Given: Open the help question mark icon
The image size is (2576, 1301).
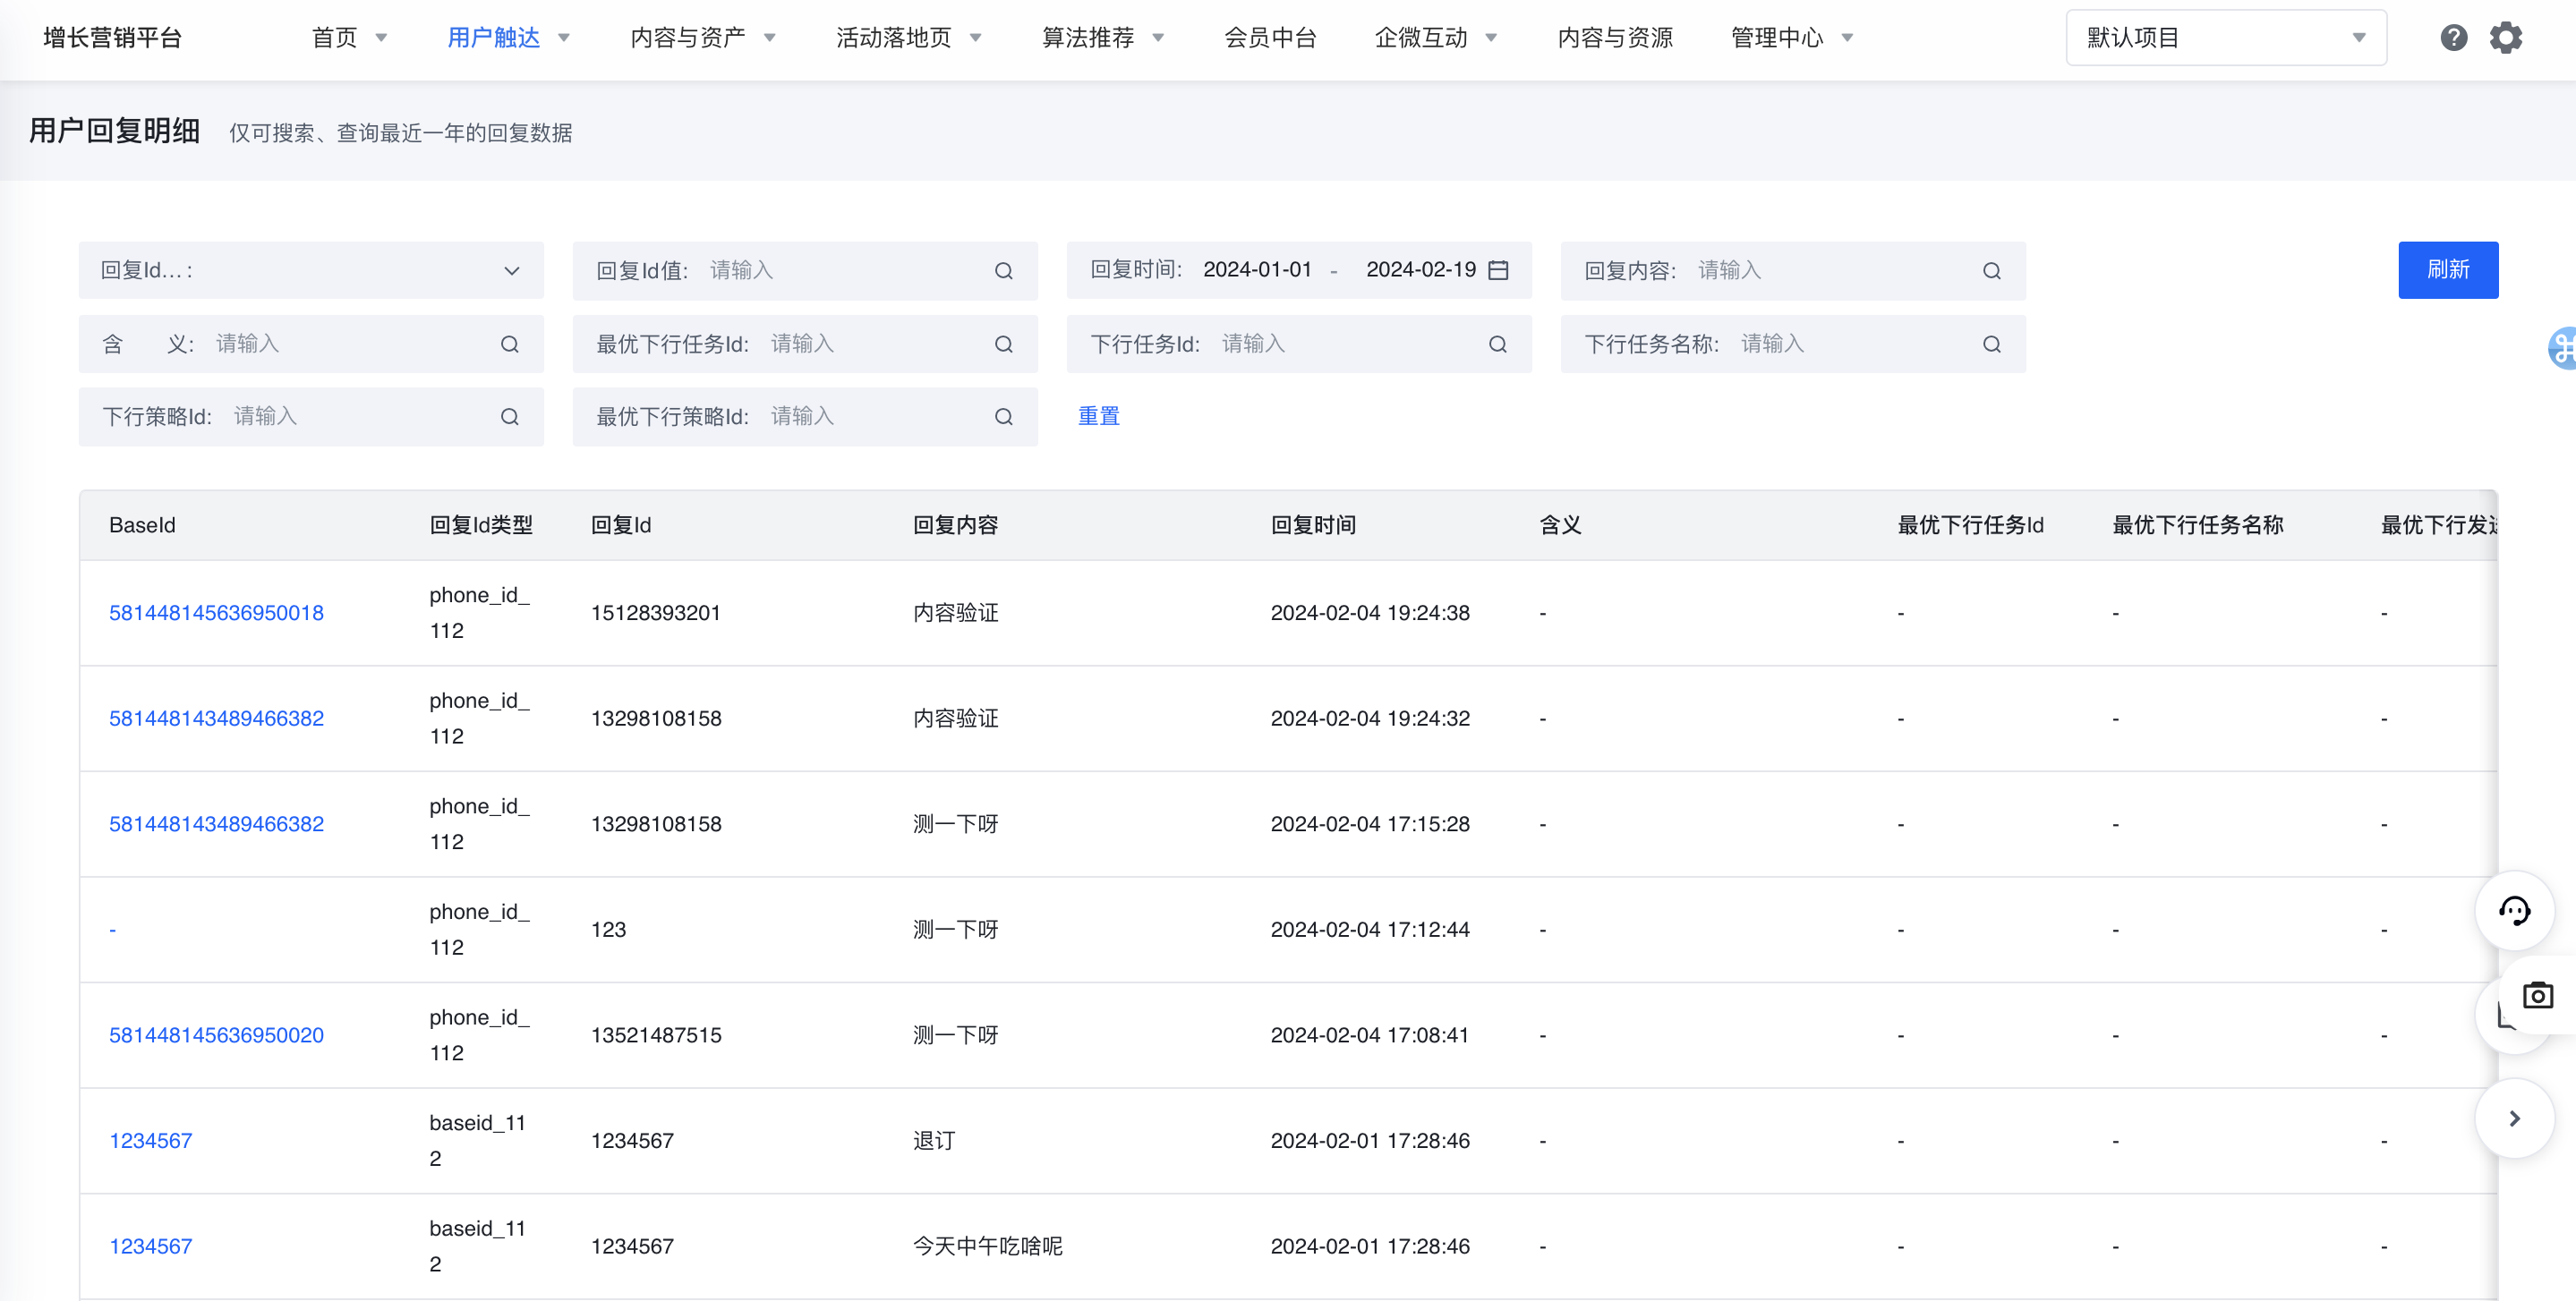Looking at the screenshot, I should [2453, 38].
